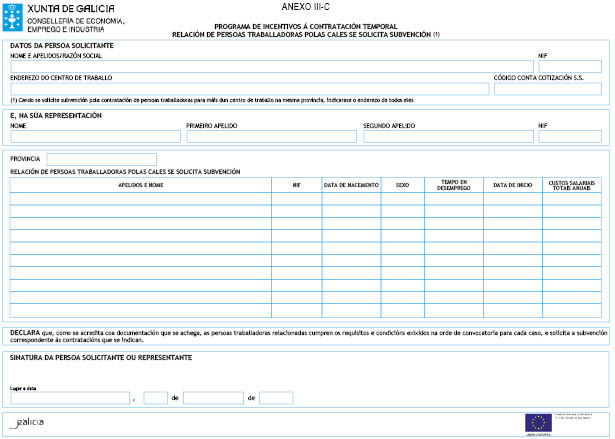Click the NIF field of the persoa solicitante

[570, 66]
